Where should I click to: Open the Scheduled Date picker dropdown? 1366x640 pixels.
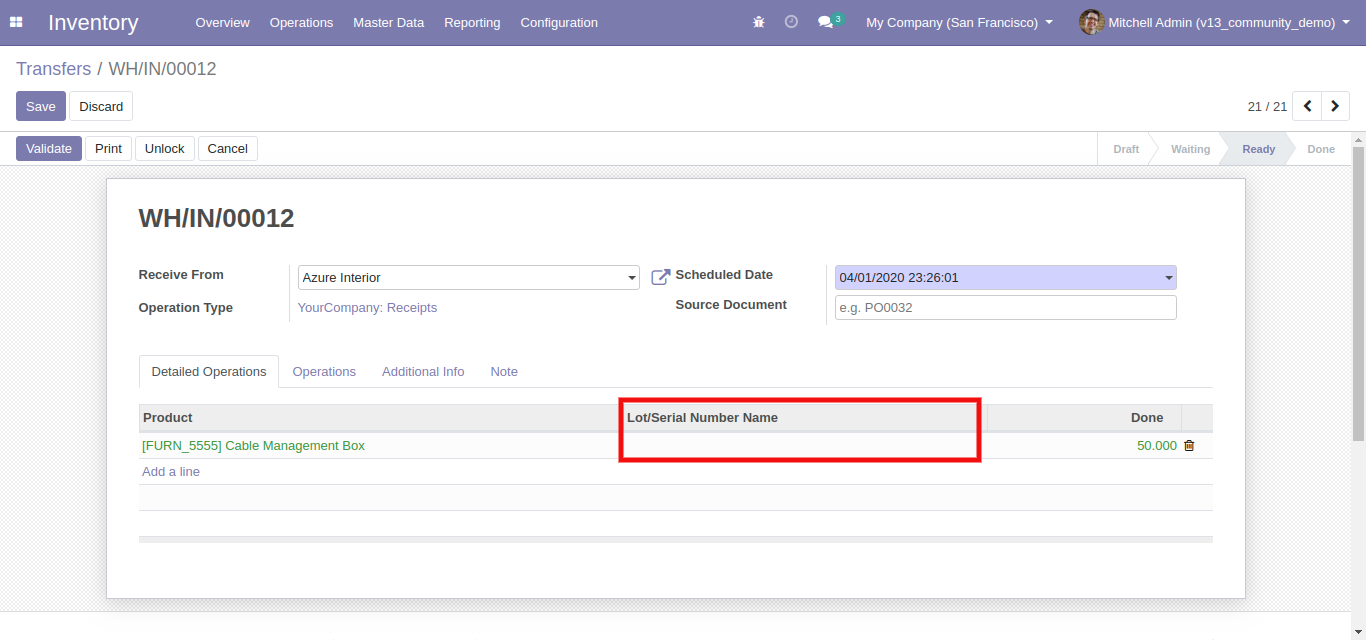(x=1168, y=278)
